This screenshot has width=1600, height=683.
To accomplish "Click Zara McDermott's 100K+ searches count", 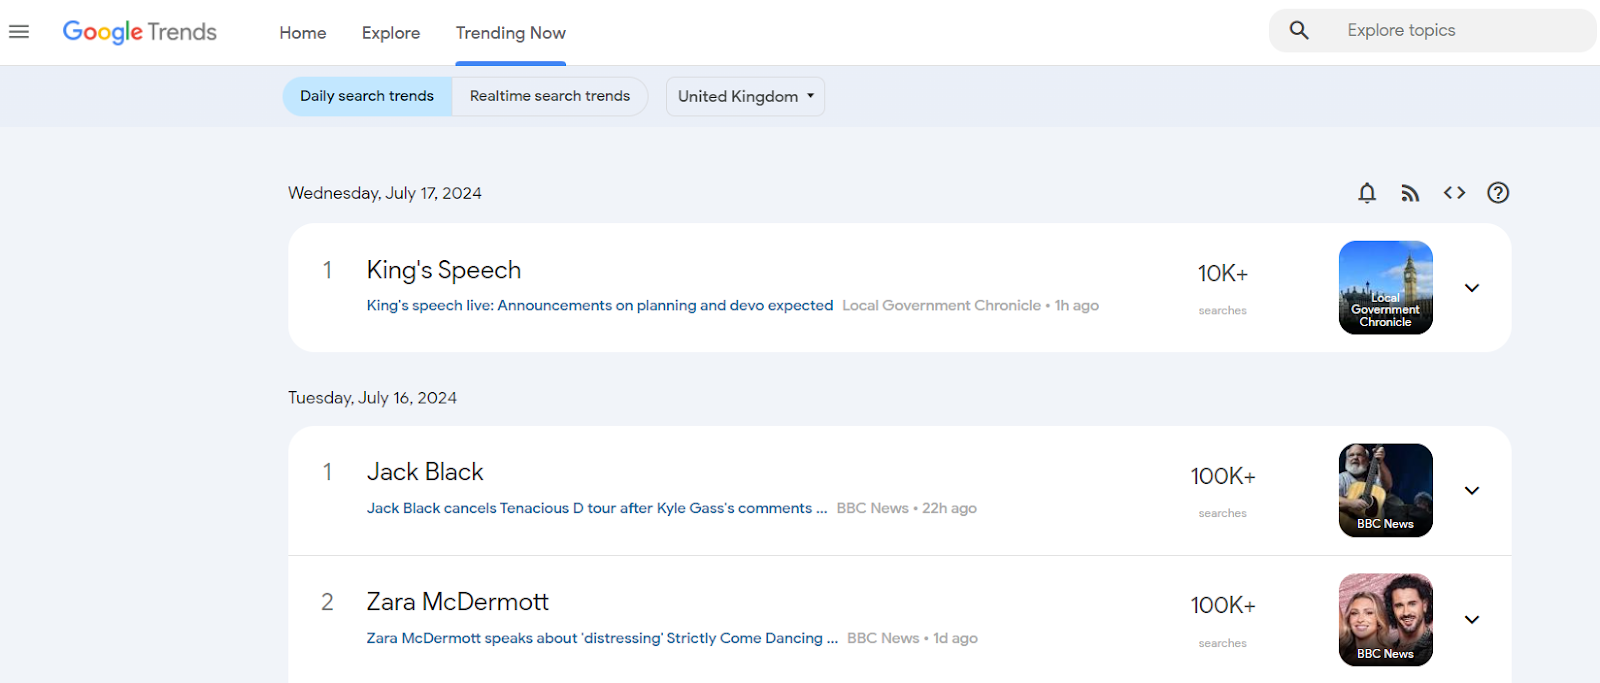I will tap(1223, 606).
